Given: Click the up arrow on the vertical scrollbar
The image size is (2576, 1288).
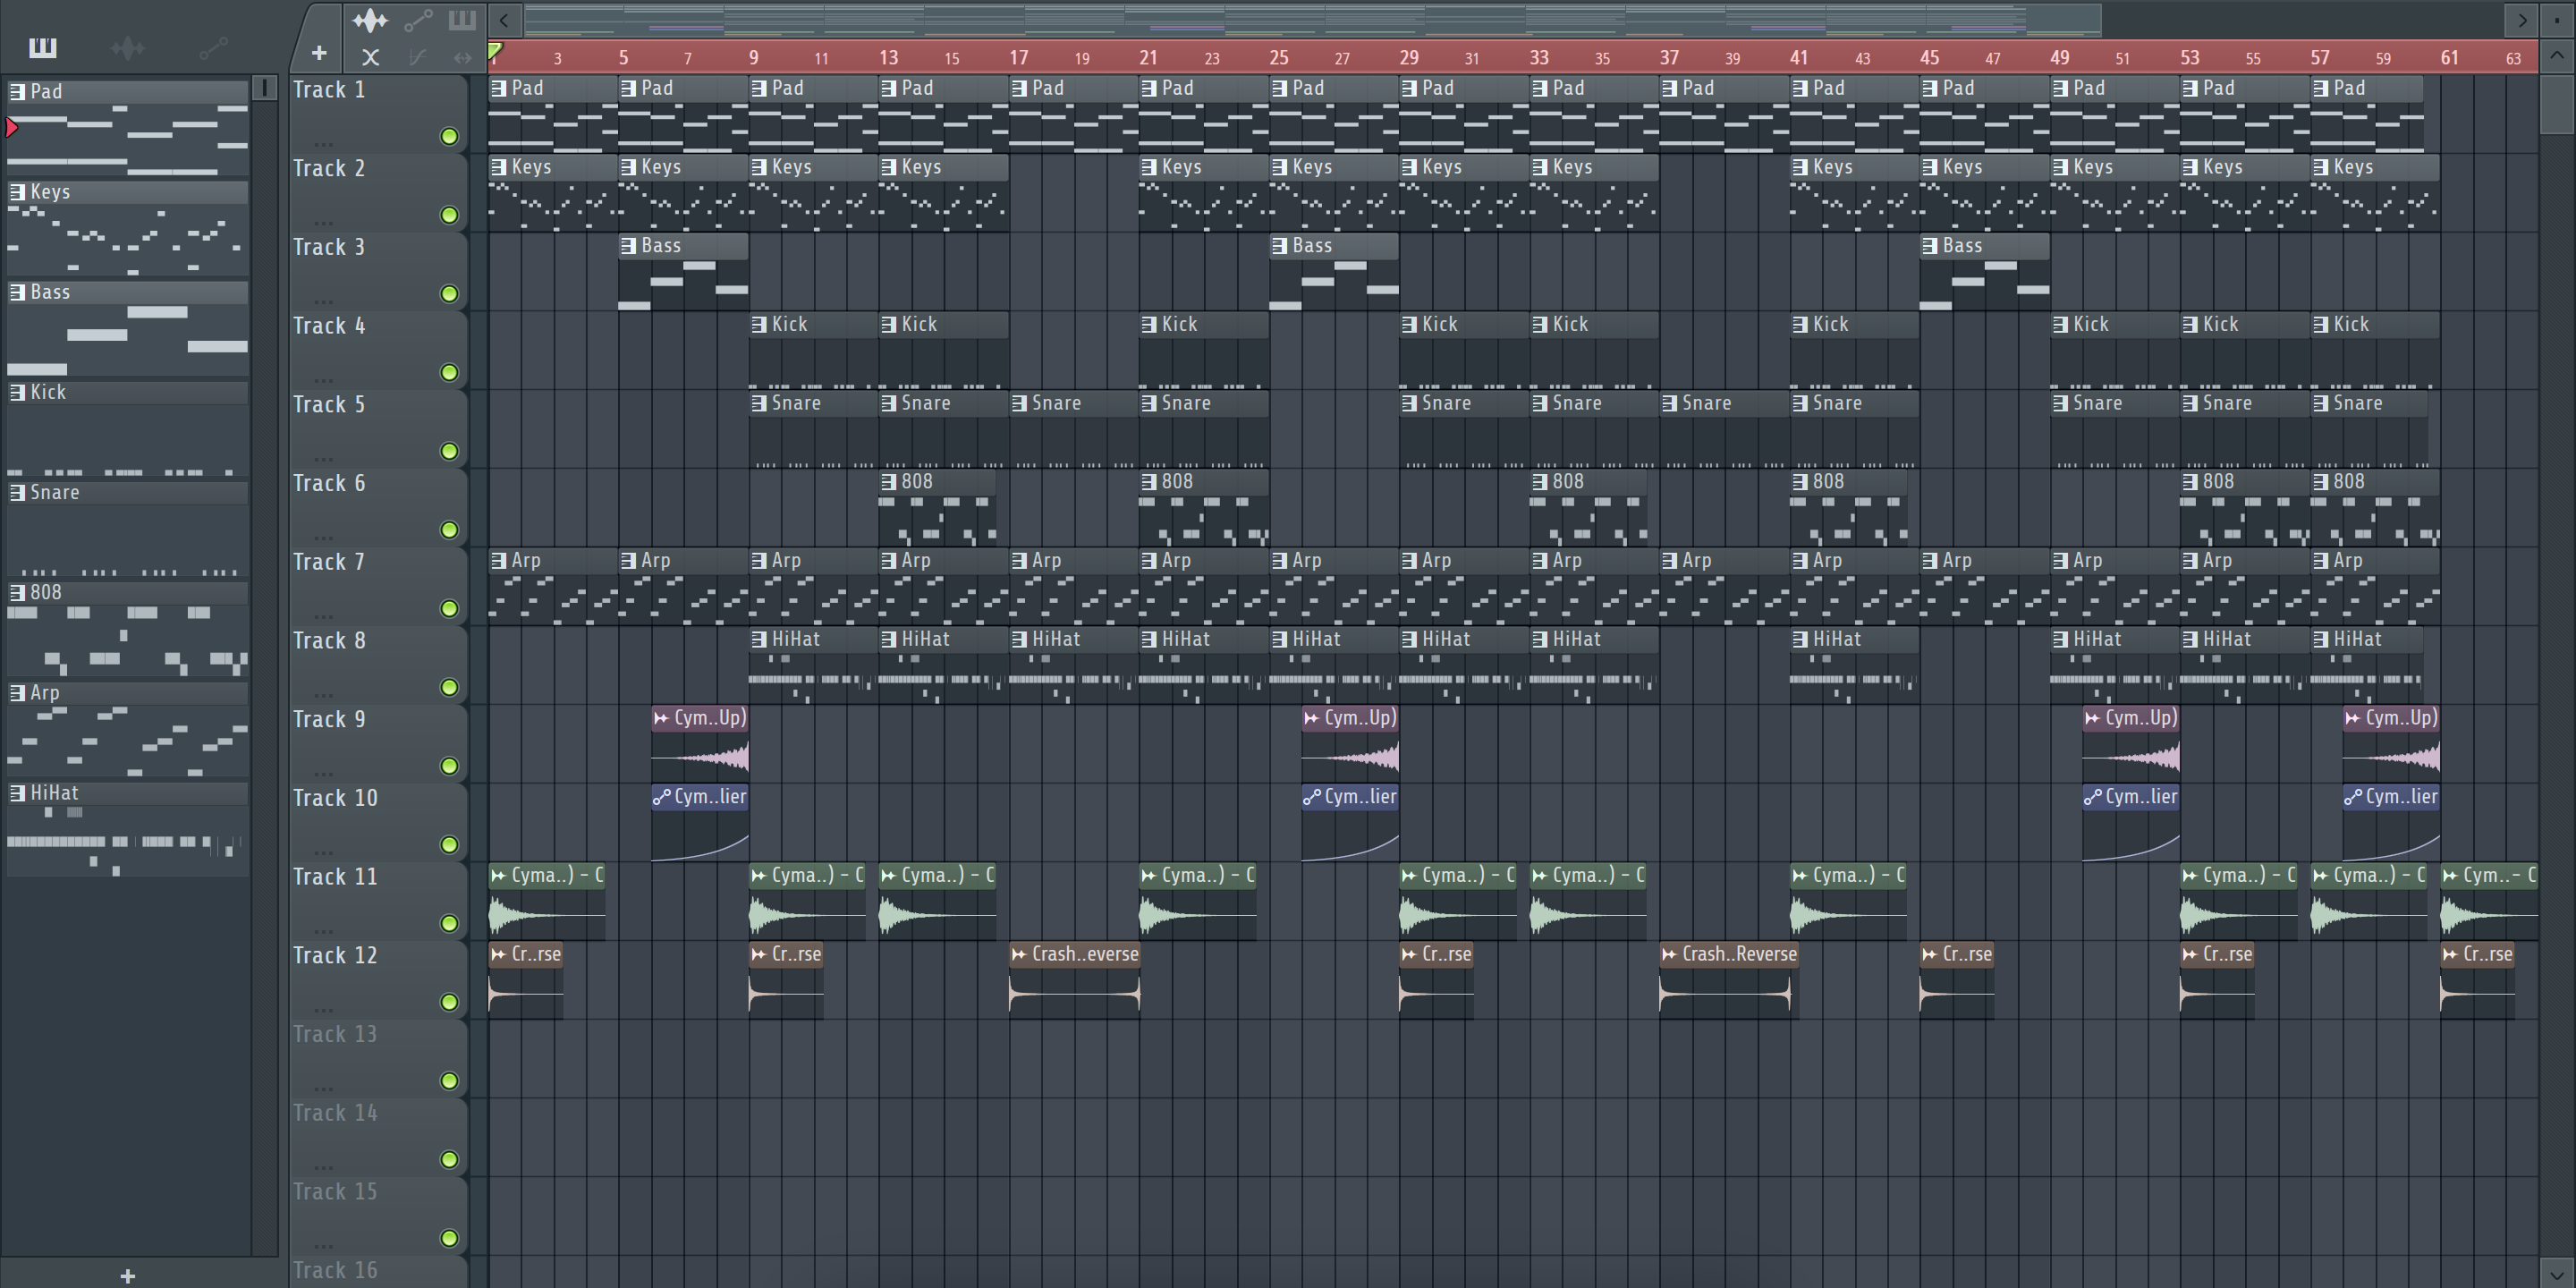Looking at the screenshot, I should 2557,55.
